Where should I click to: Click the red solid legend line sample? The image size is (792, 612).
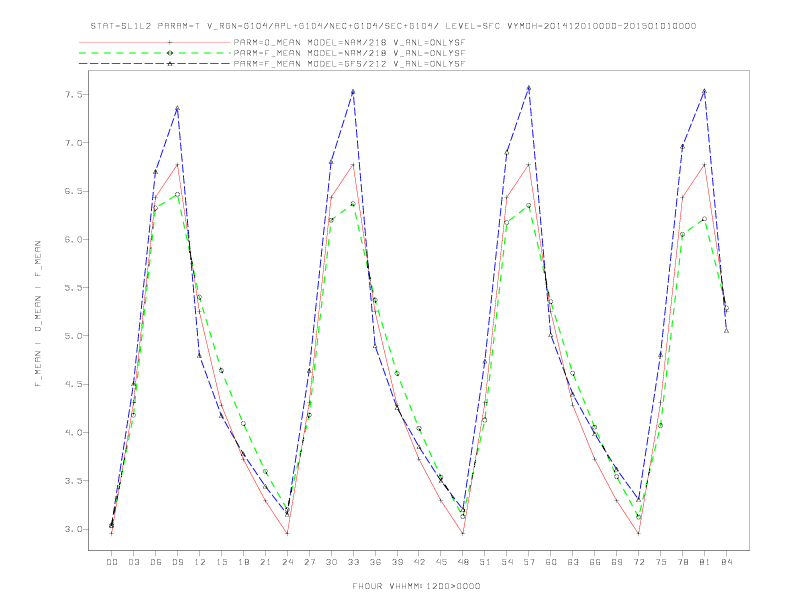(155, 42)
